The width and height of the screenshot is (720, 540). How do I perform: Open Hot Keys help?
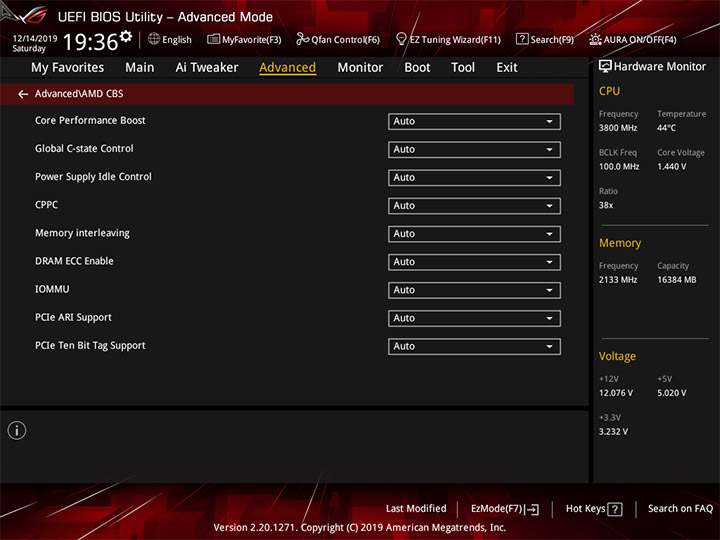(x=594, y=509)
